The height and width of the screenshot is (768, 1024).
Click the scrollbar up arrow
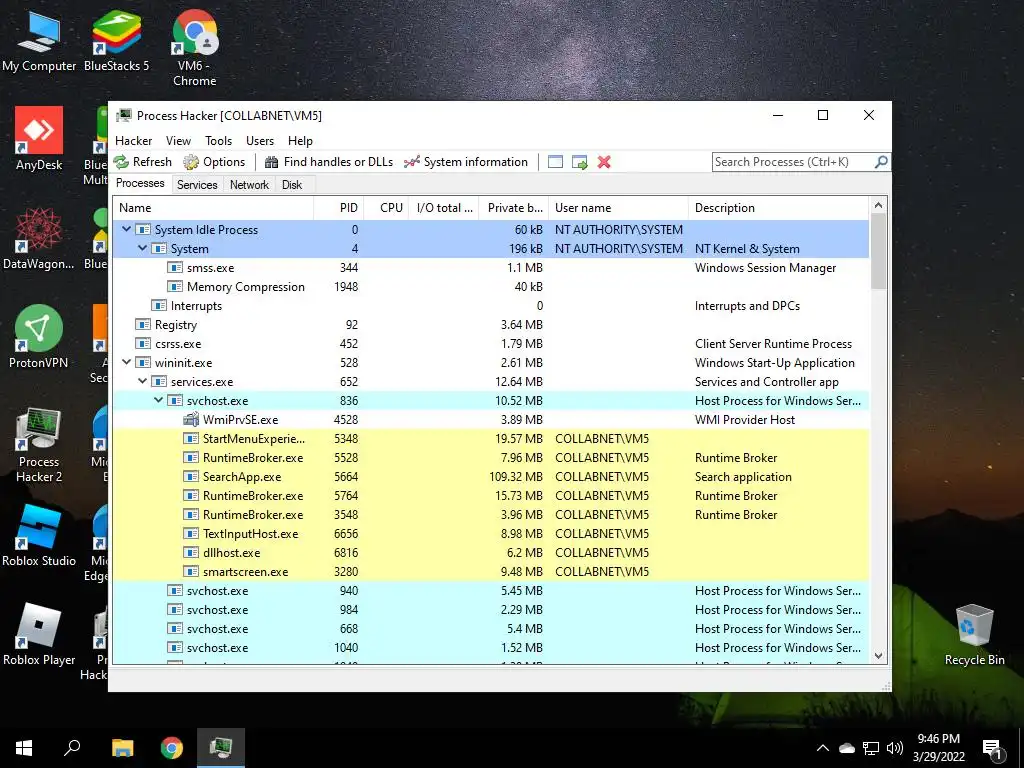878,205
